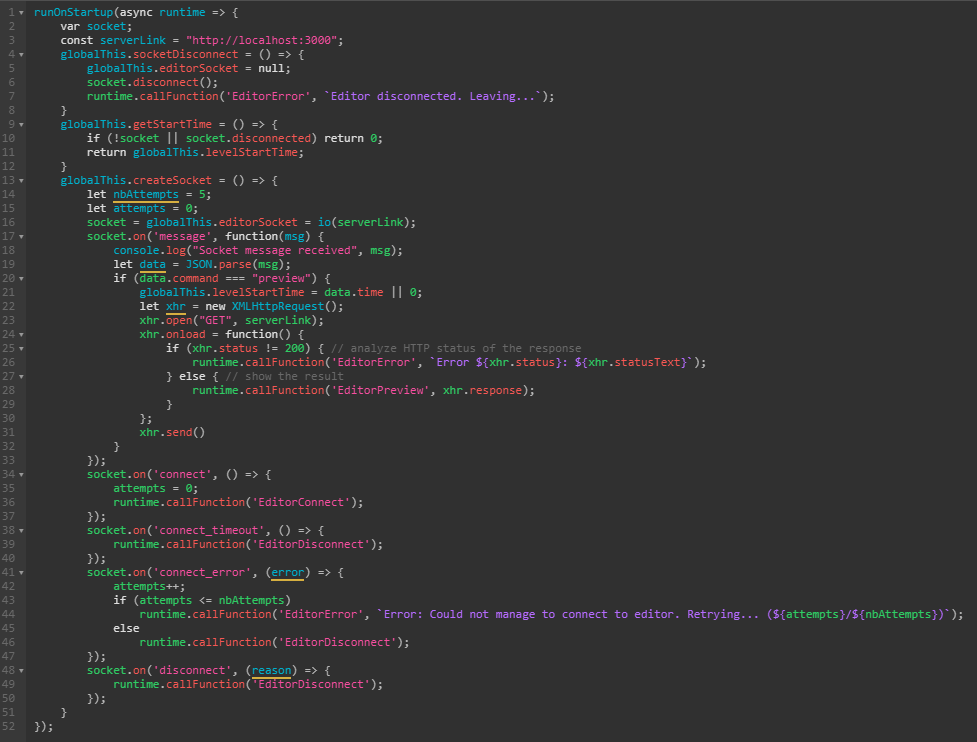Click underlined "data" declaration on line 19
This screenshot has width=977, height=742.
click(x=153, y=265)
